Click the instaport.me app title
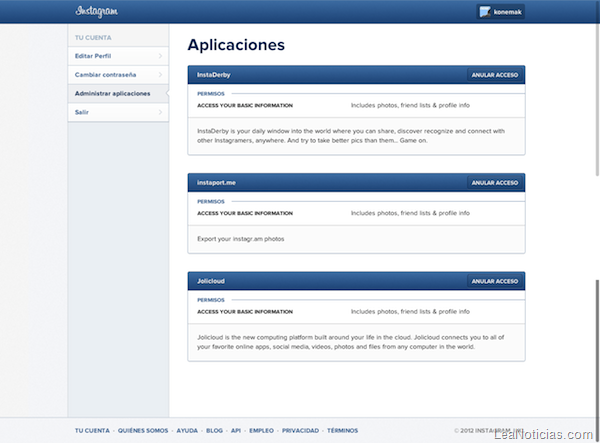The height and width of the screenshot is (443, 600). click(216, 183)
